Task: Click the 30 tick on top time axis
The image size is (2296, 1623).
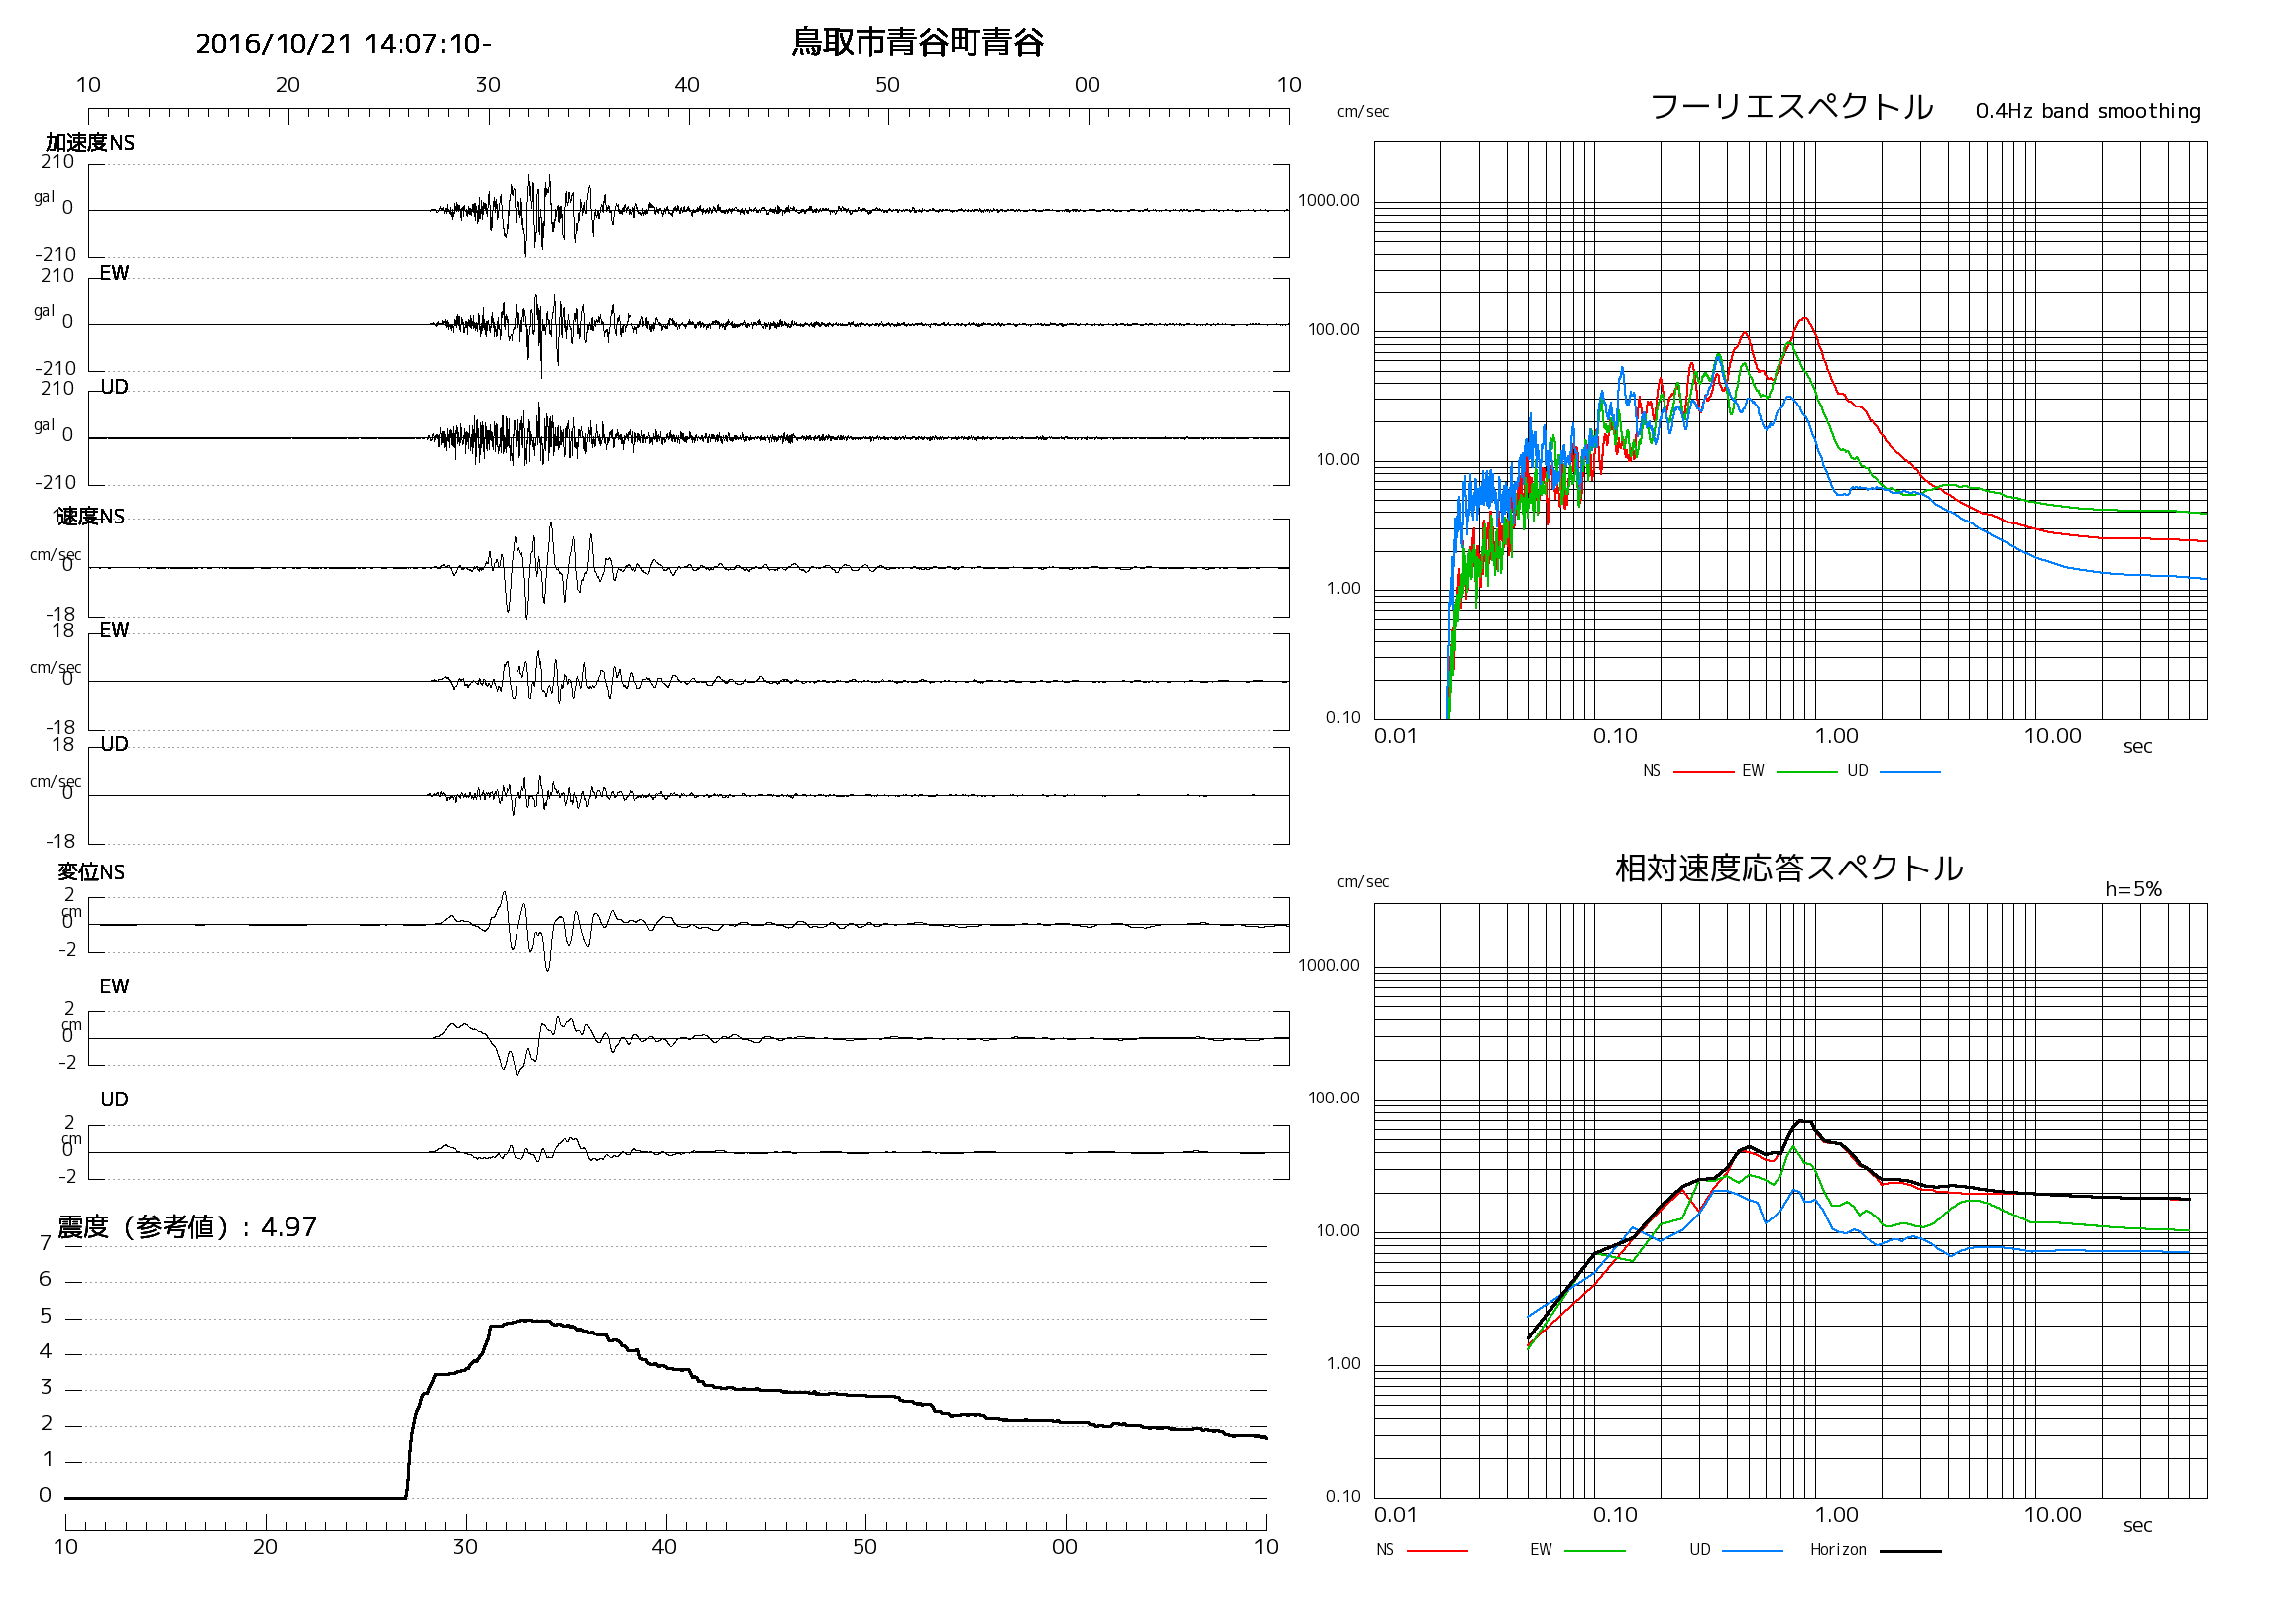Action: tap(487, 85)
